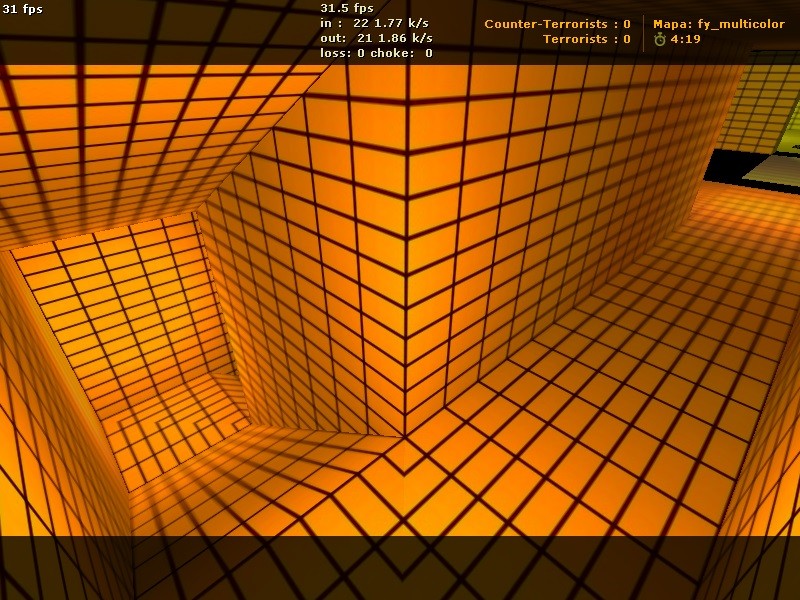Viewport: 800px width, 600px height.
Task: Click the dark spectator bar at bottom
Action: (x=400, y=568)
